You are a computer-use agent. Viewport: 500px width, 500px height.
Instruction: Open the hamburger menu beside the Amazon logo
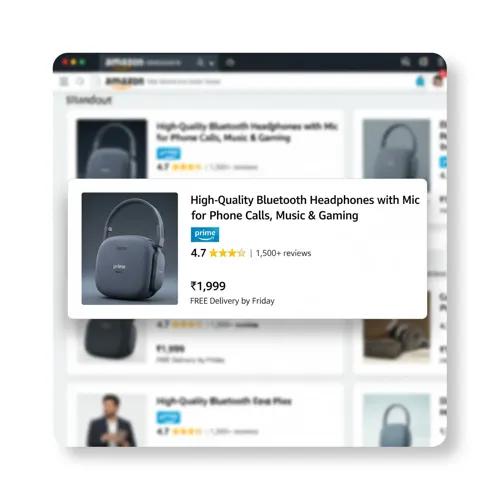pyautogui.click(x=64, y=81)
